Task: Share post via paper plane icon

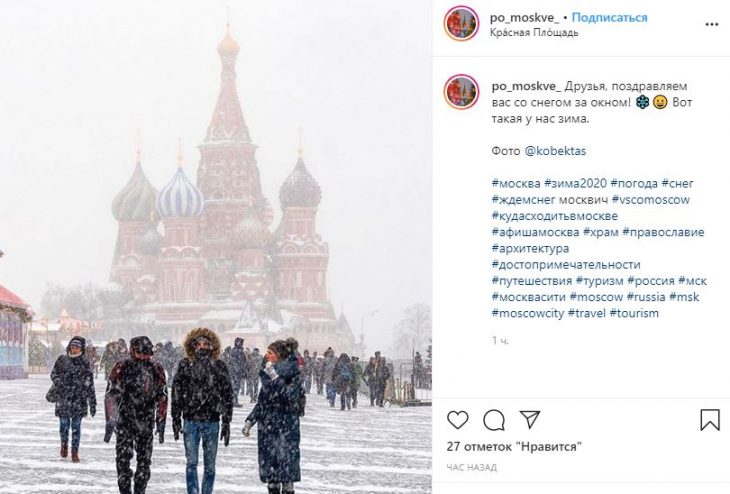Action: pyautogui.click(x=530, y=420)
